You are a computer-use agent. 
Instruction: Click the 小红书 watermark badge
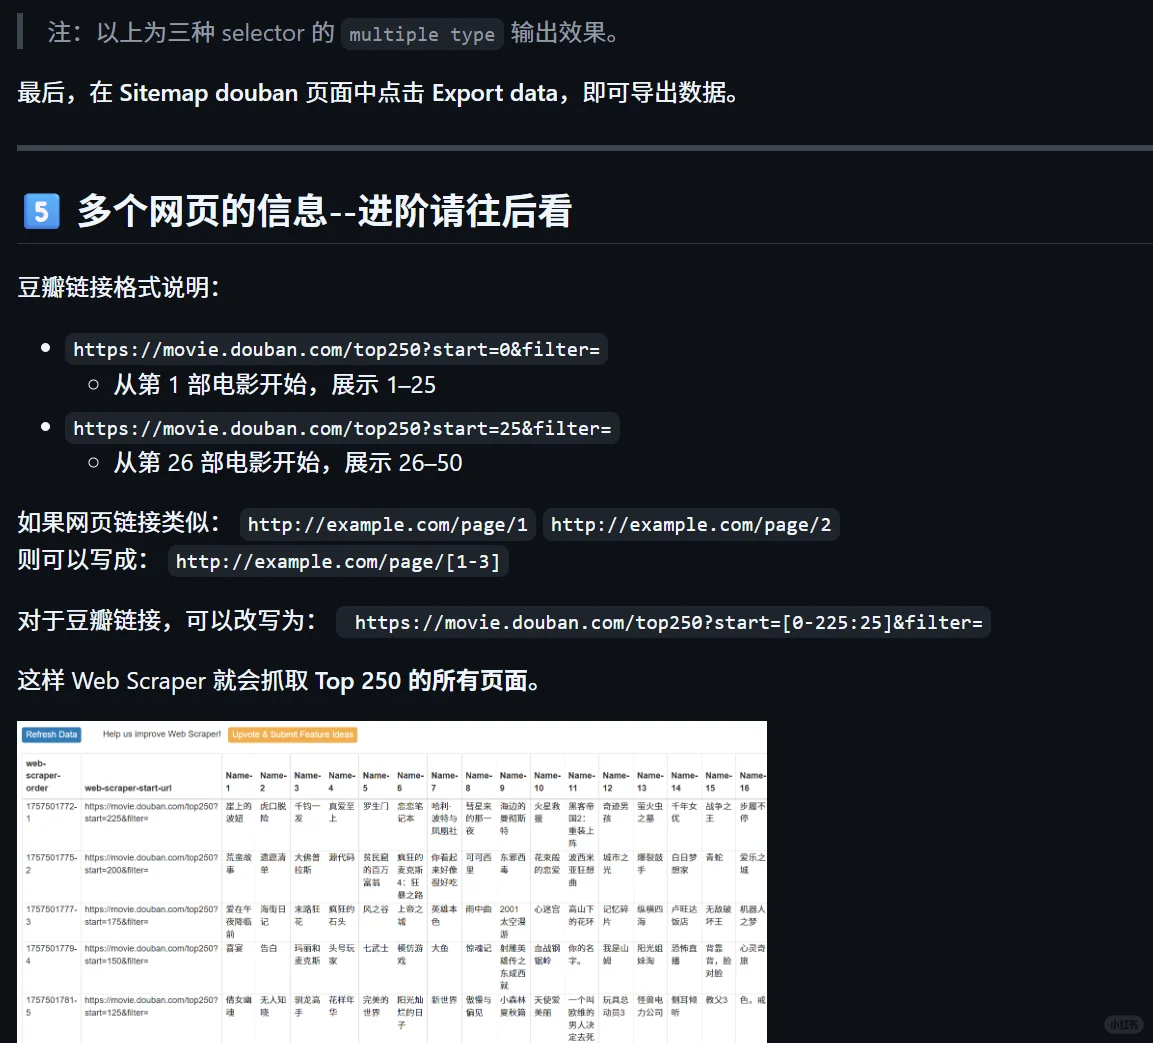[1122, 1024]
